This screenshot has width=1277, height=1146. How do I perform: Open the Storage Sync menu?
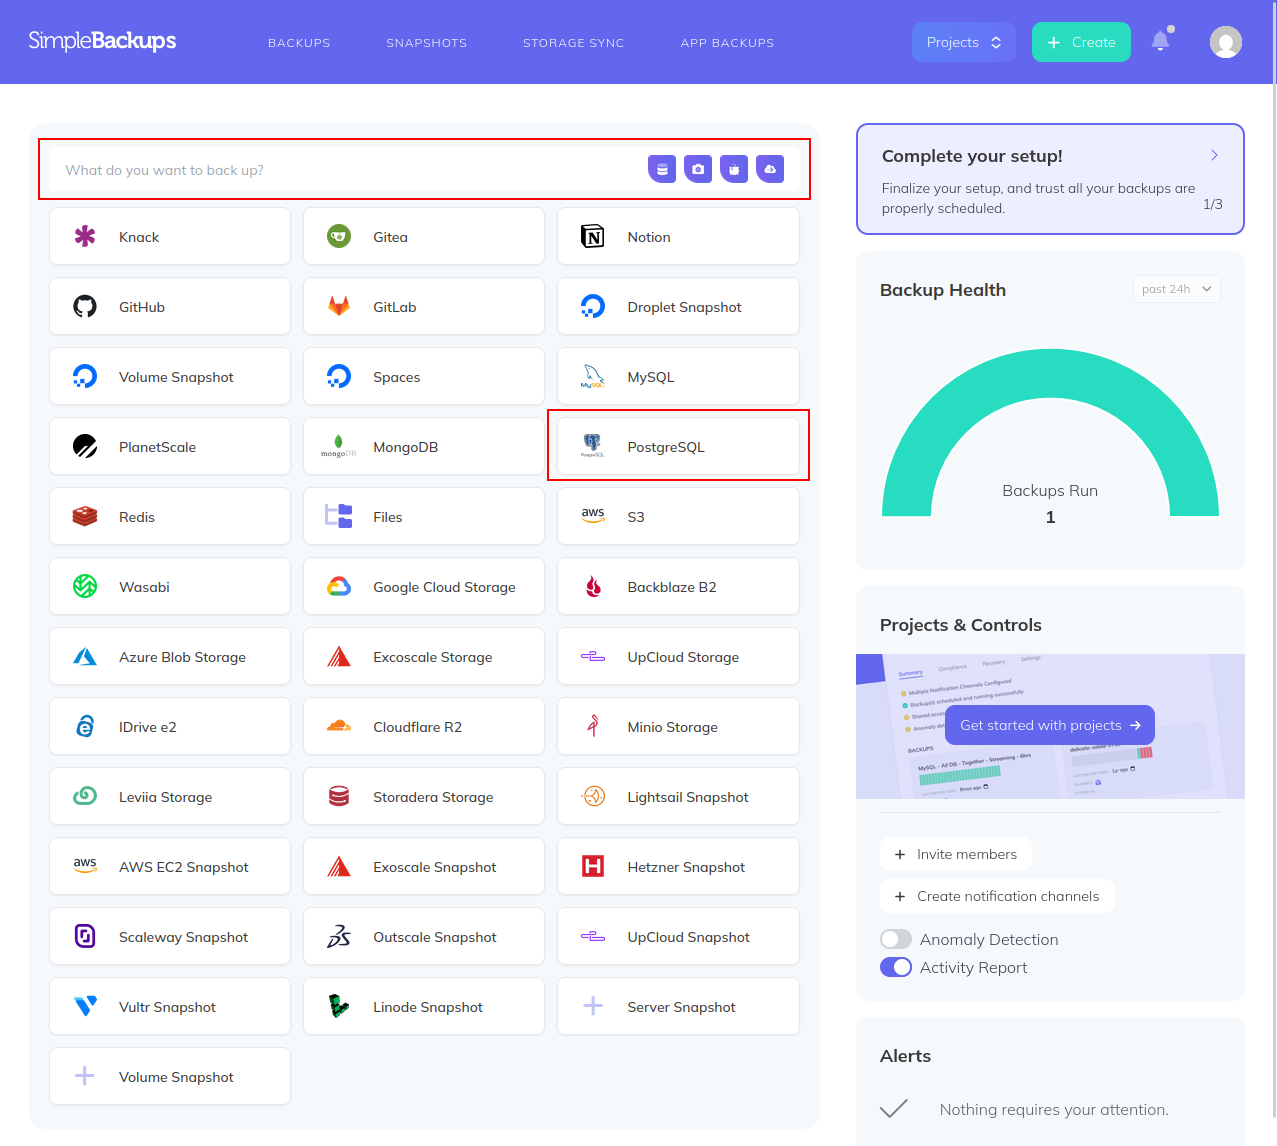[x=573, y=43]
